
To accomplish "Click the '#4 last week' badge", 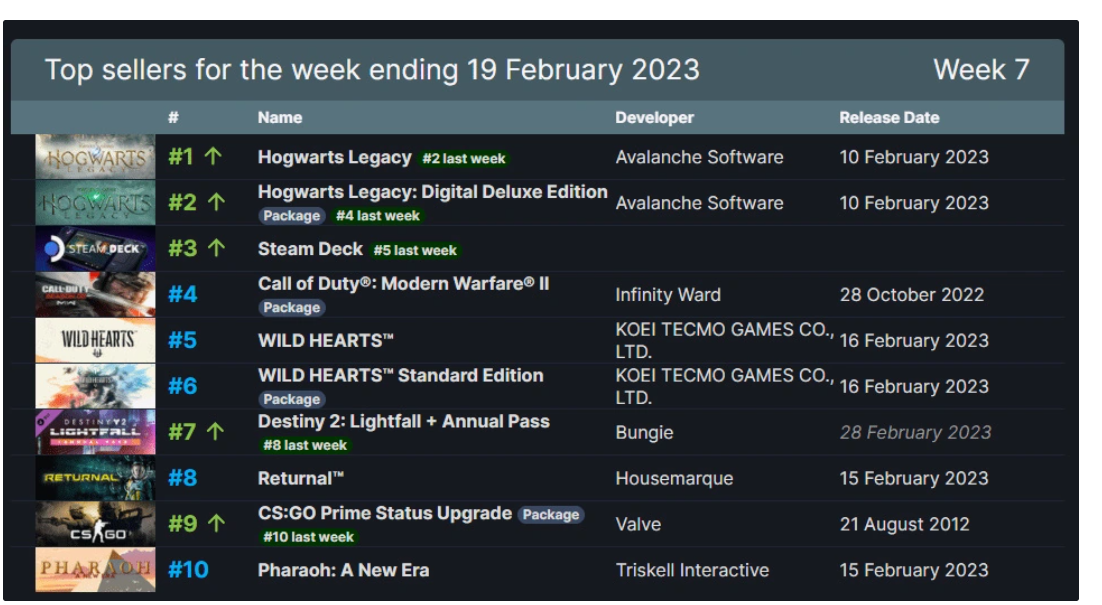I will click(x=377, y=216).
